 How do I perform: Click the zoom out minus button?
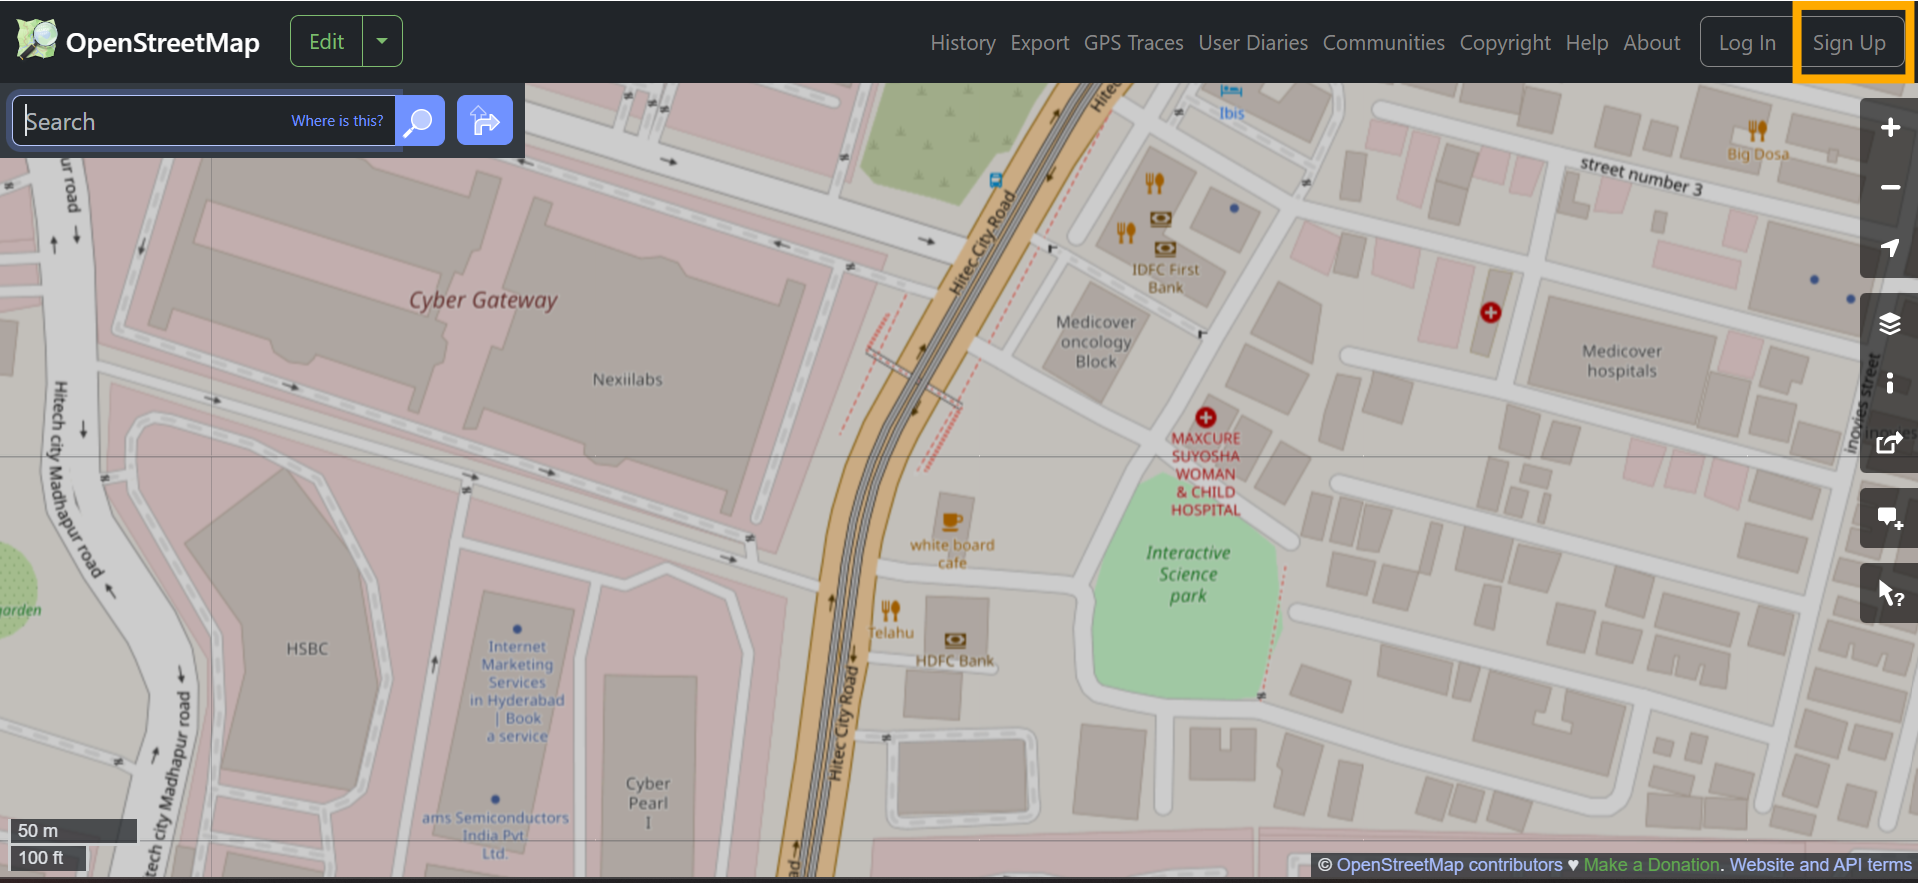[1889, 188]
